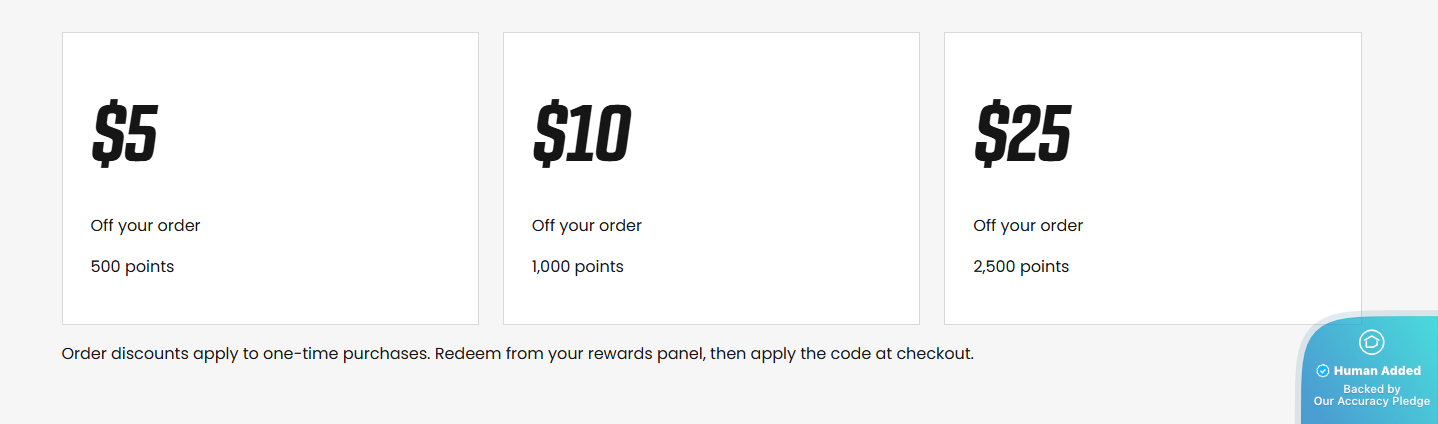
Task: Select the $5 off reward card
Action: [270, 178]
